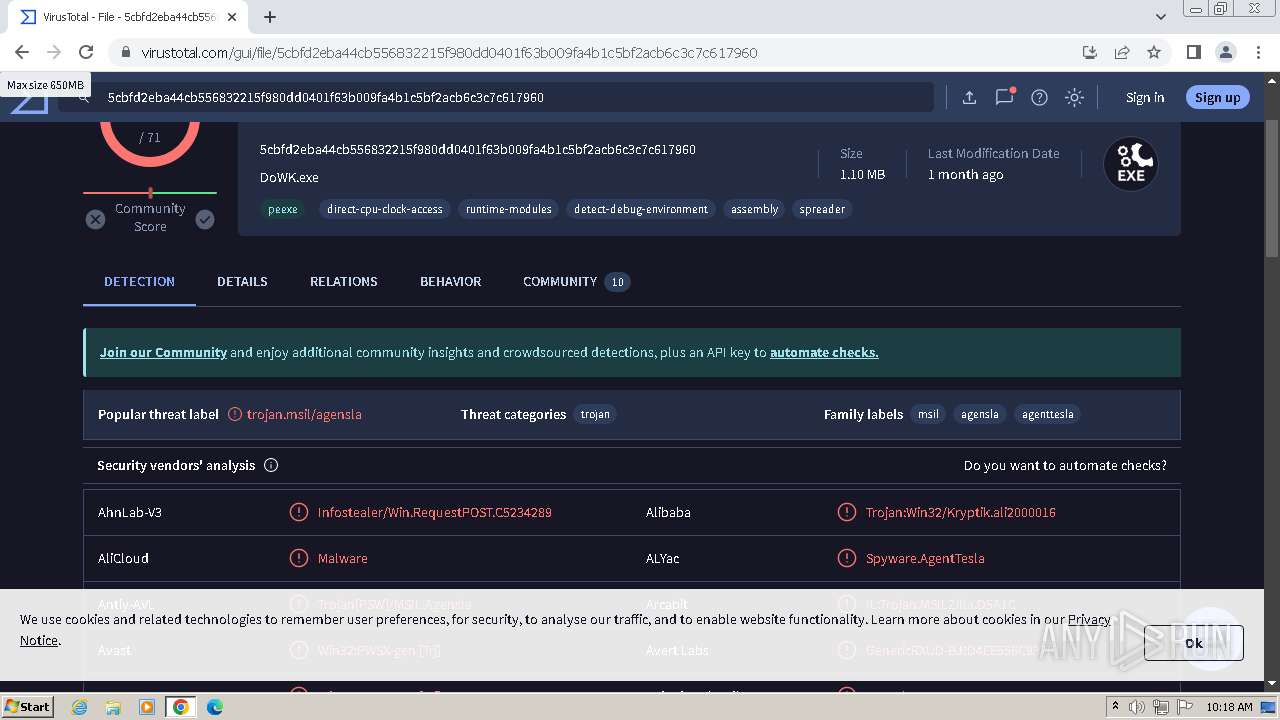Click the browser back arrow
This screenshot has height=720, width=1280.
pyautogui.click(x=22, y=52)
